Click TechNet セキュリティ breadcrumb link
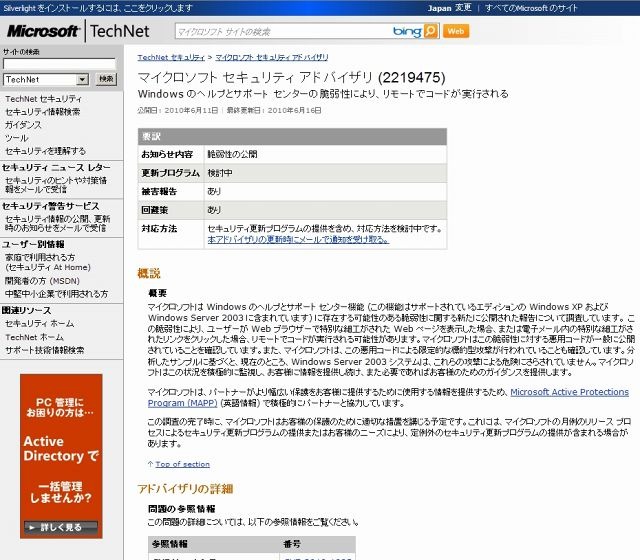This screenshot has height=560, width=640. 171,58
